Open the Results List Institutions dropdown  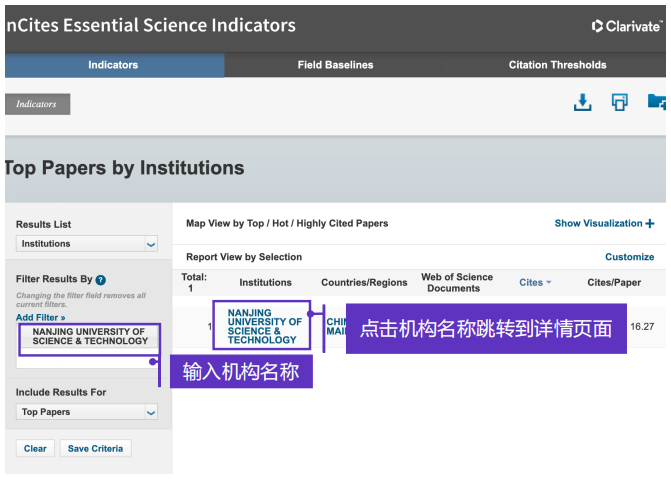click(x=87, y=243)
